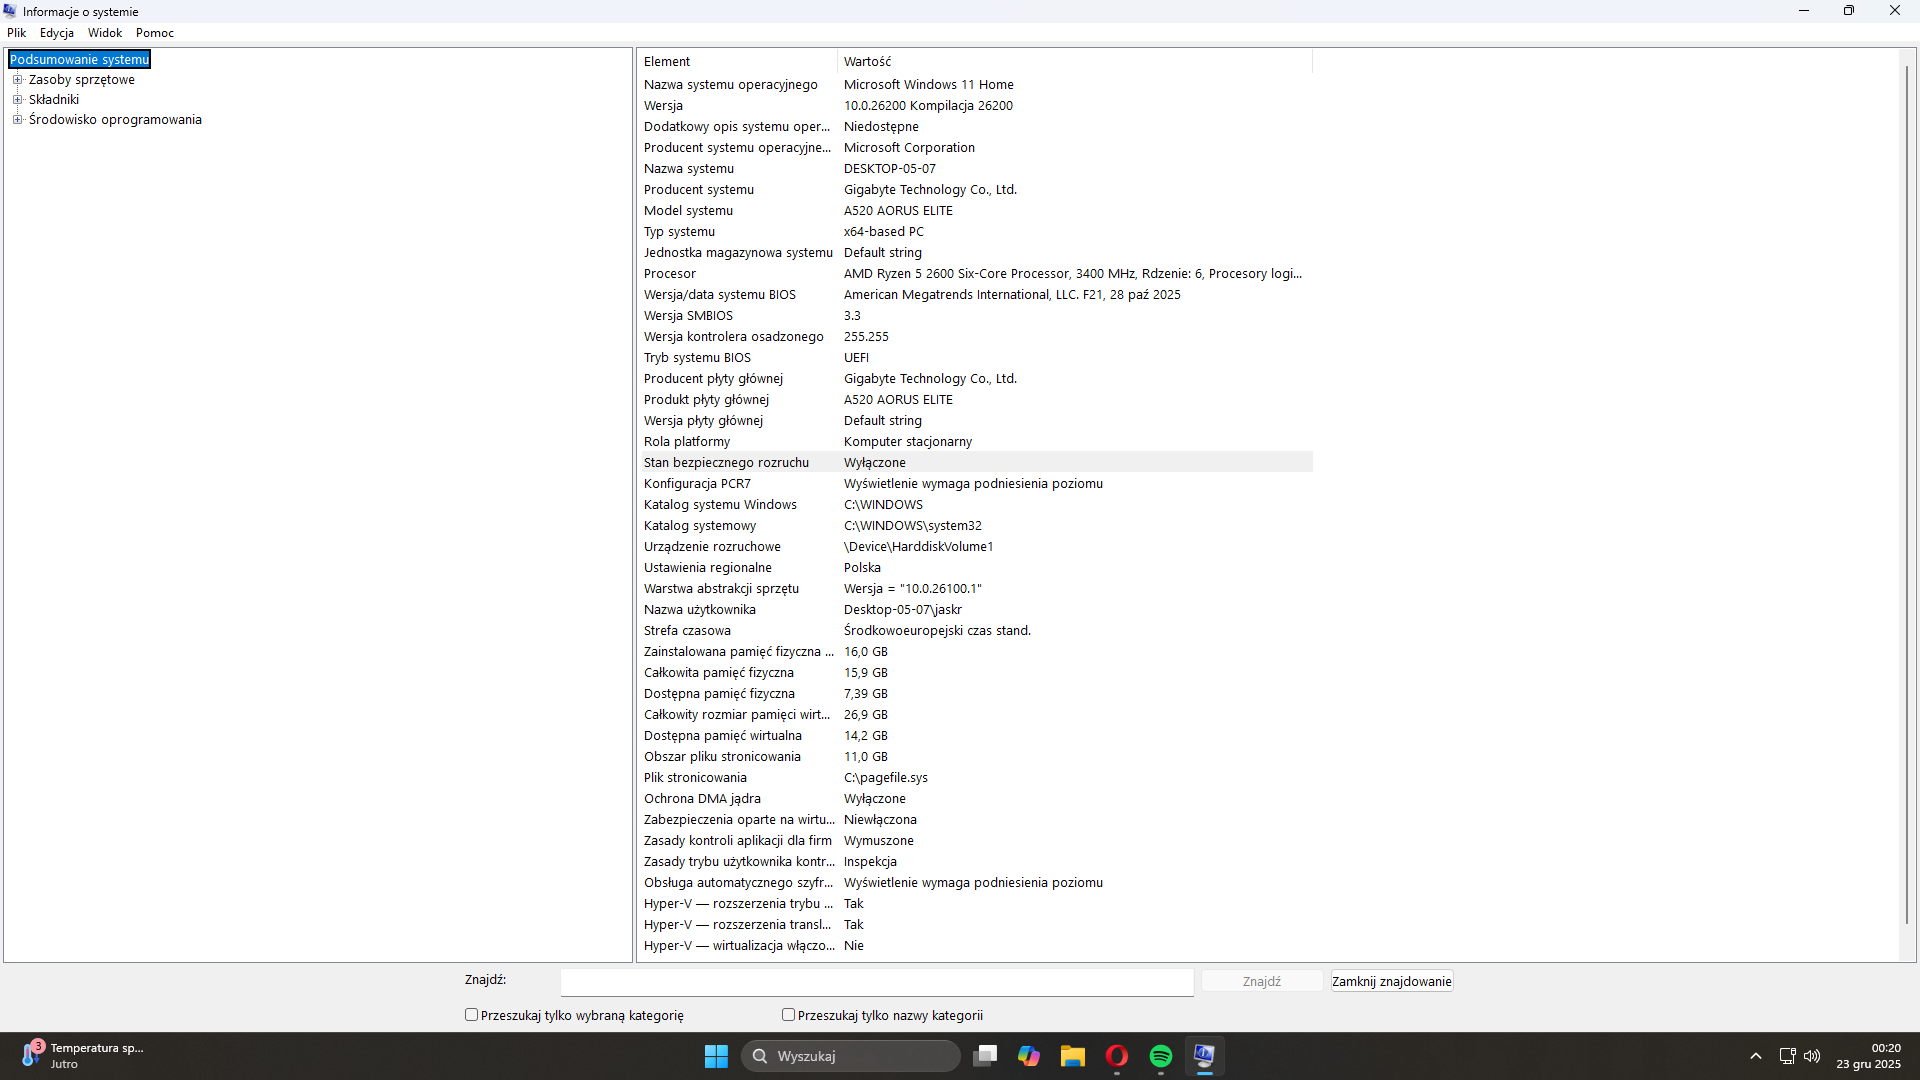Select the 'Katalog systemu Windows' row

point(976,505)
